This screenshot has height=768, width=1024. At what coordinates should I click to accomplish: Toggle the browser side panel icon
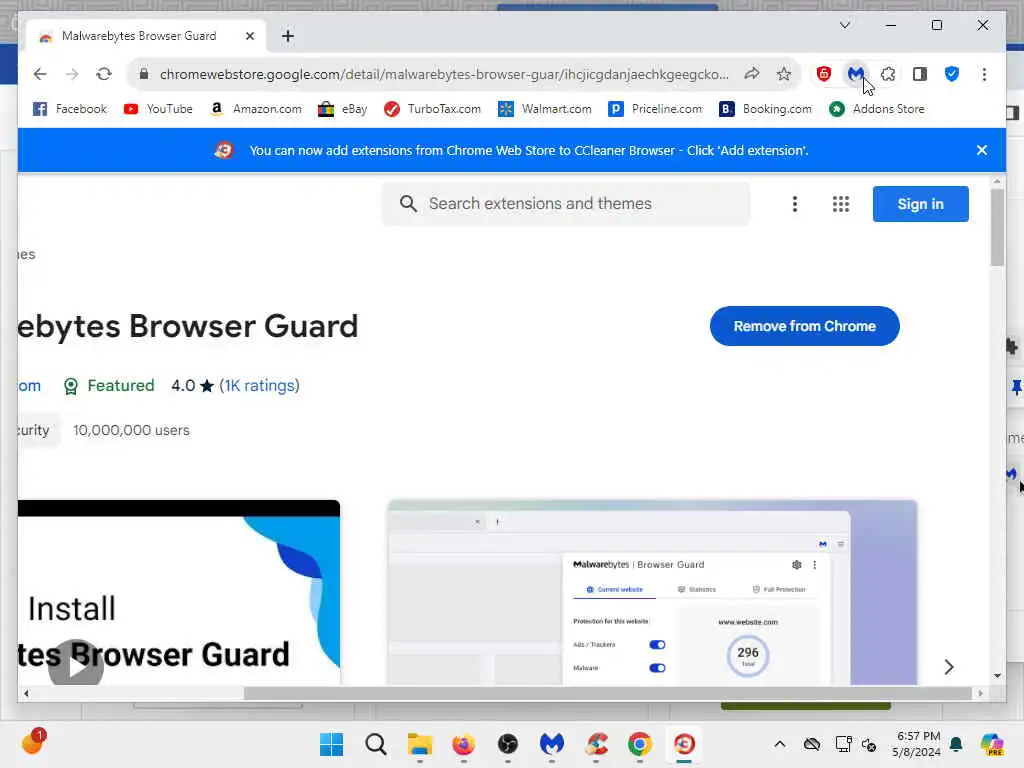[920, 74]
